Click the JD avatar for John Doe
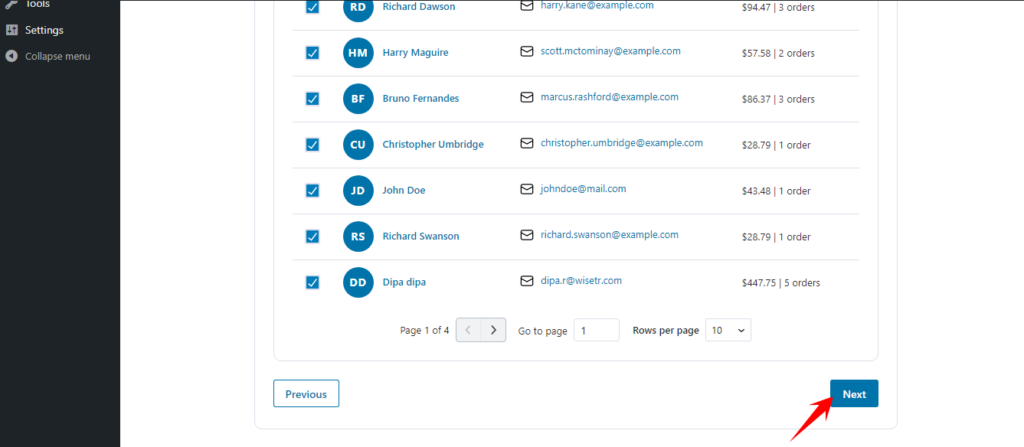Image resolution: width=1024 pixels, height=447 pixels. tap(358, 191)
